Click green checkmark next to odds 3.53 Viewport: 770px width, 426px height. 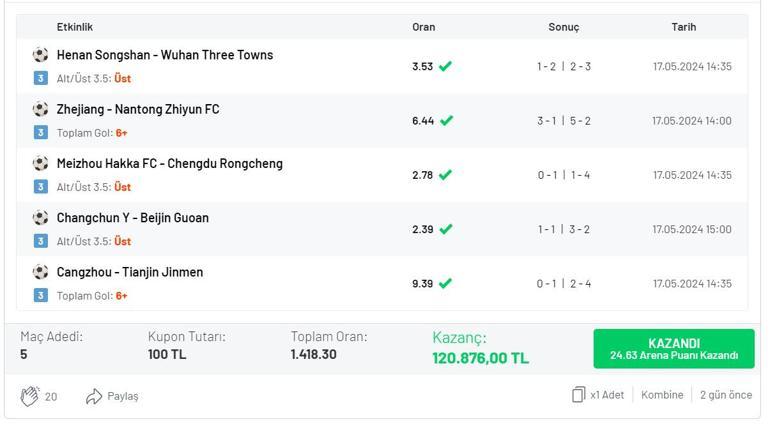[x=445, y=66]
